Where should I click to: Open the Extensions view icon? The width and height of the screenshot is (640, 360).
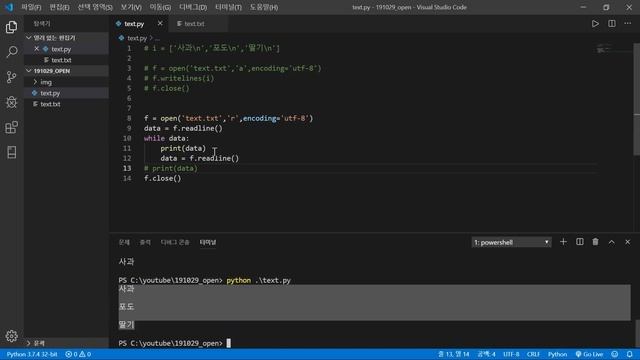click(x=11, y=127)
